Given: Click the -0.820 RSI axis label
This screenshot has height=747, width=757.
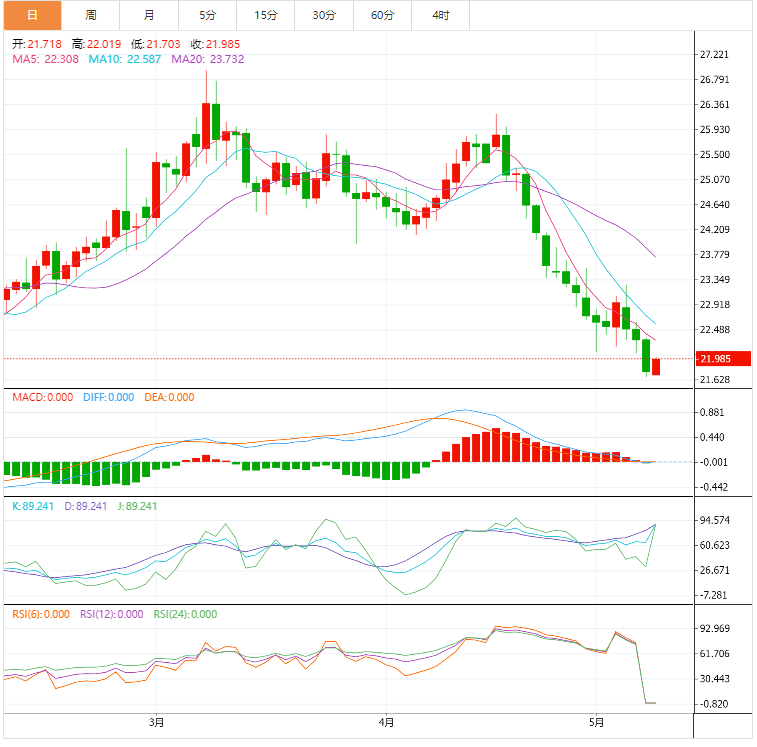Looking at the screenshot, I should (714, 704).
